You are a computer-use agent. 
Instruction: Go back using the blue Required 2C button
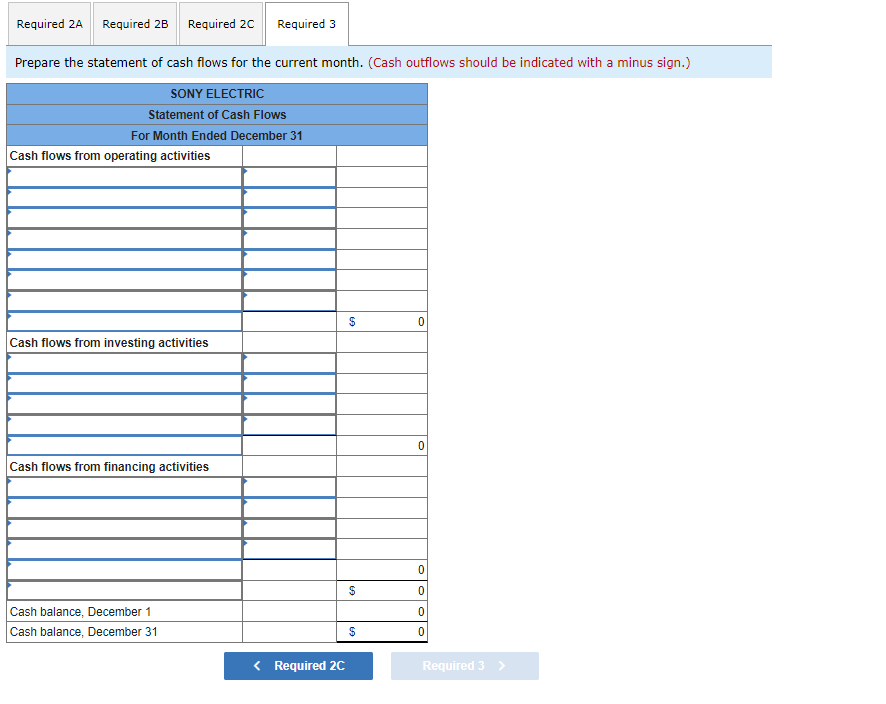(x=298, y=666)
